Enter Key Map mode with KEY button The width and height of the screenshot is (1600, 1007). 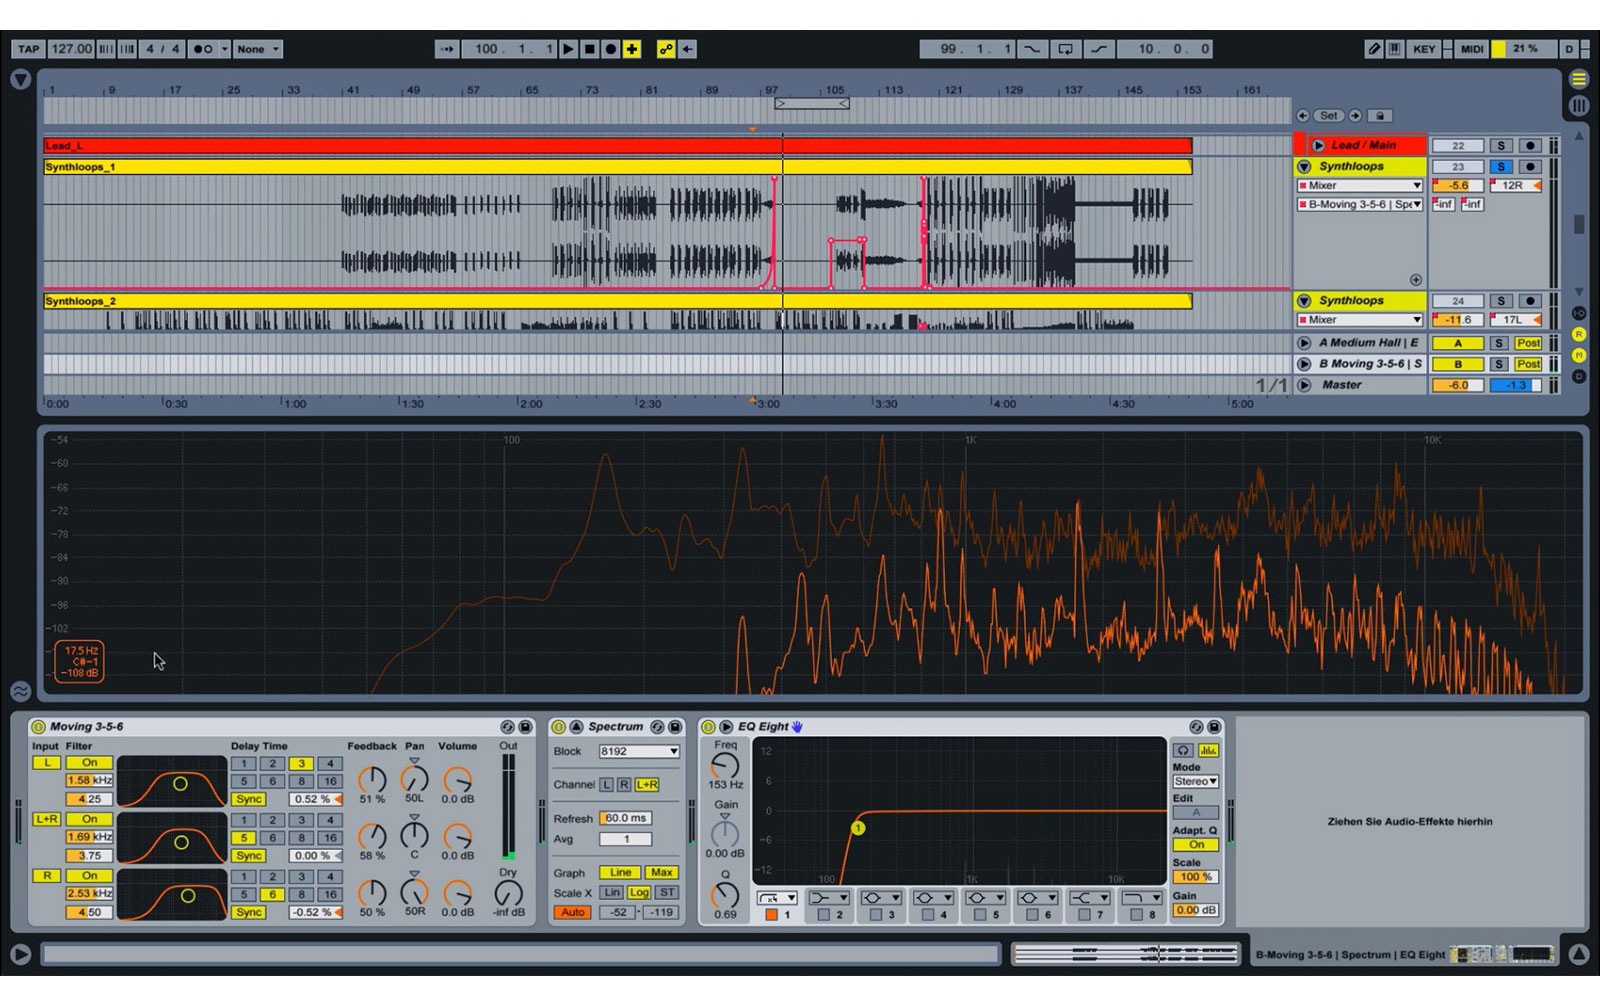click(1424, 49)
